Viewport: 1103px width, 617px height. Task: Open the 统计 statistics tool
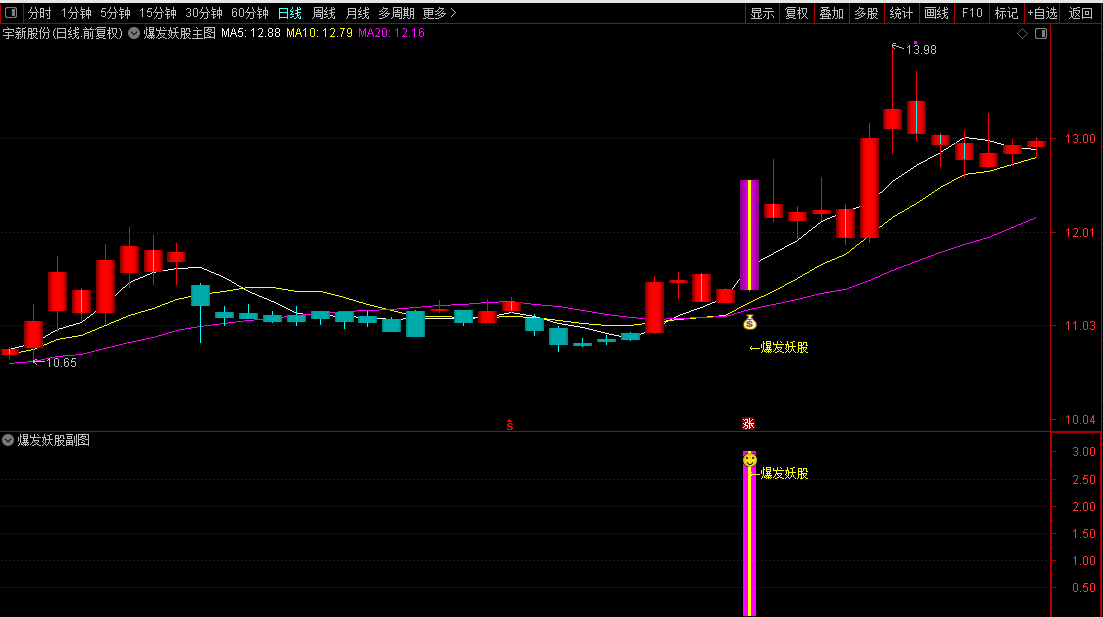click(901, 13)
